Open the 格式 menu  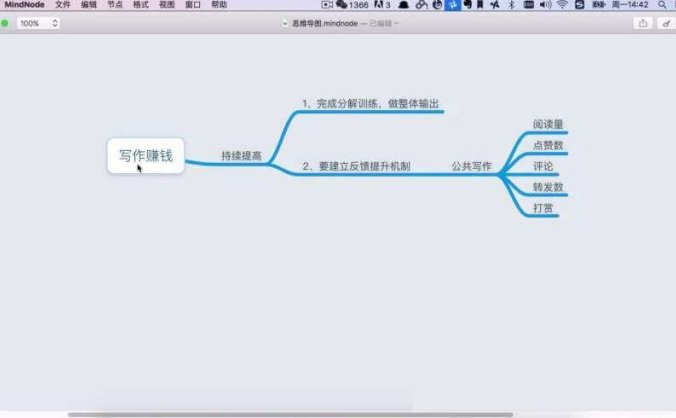[x=140, y=5]
